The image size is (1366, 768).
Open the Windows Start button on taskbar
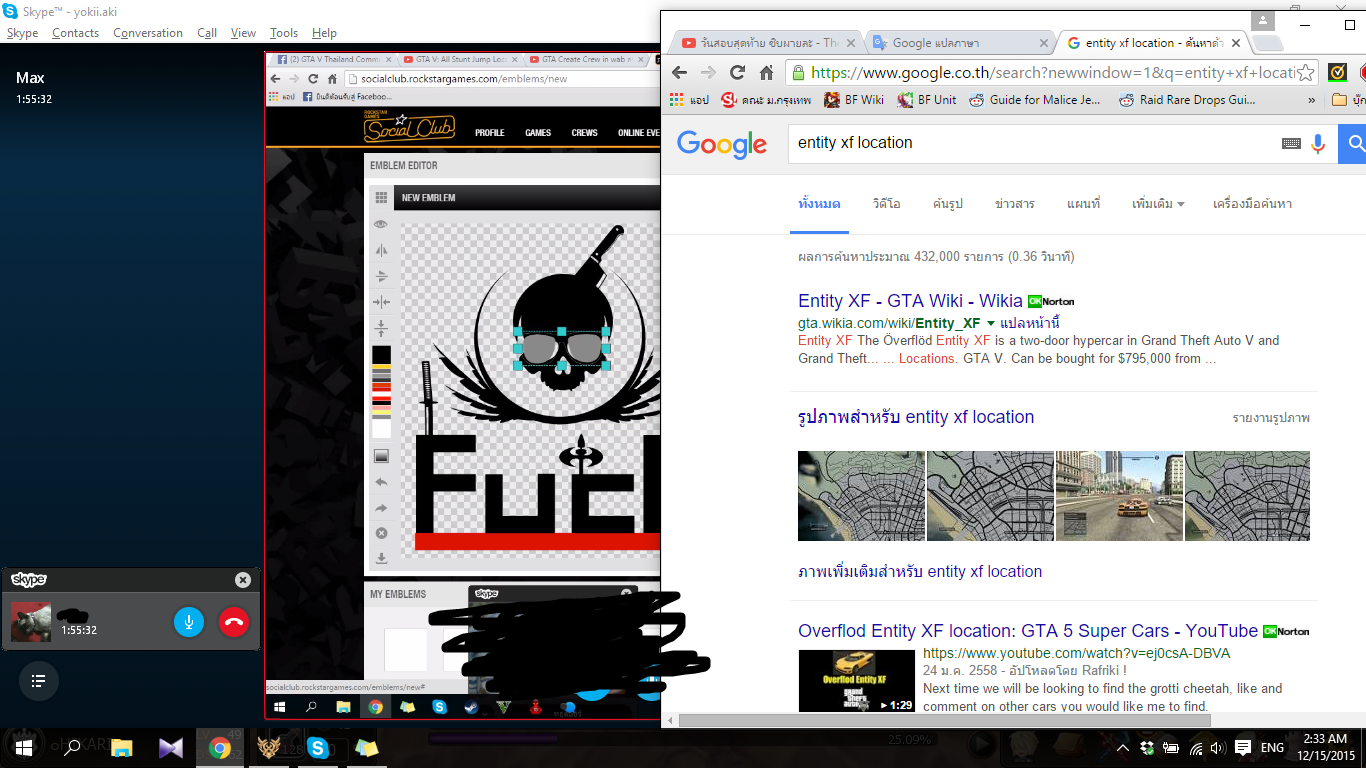23,748
